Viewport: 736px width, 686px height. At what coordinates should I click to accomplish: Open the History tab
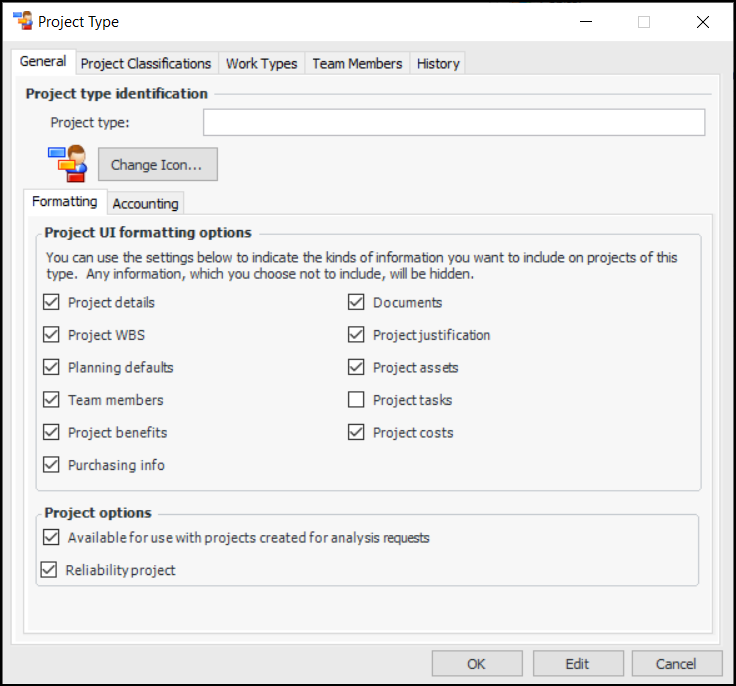point(438,63)
